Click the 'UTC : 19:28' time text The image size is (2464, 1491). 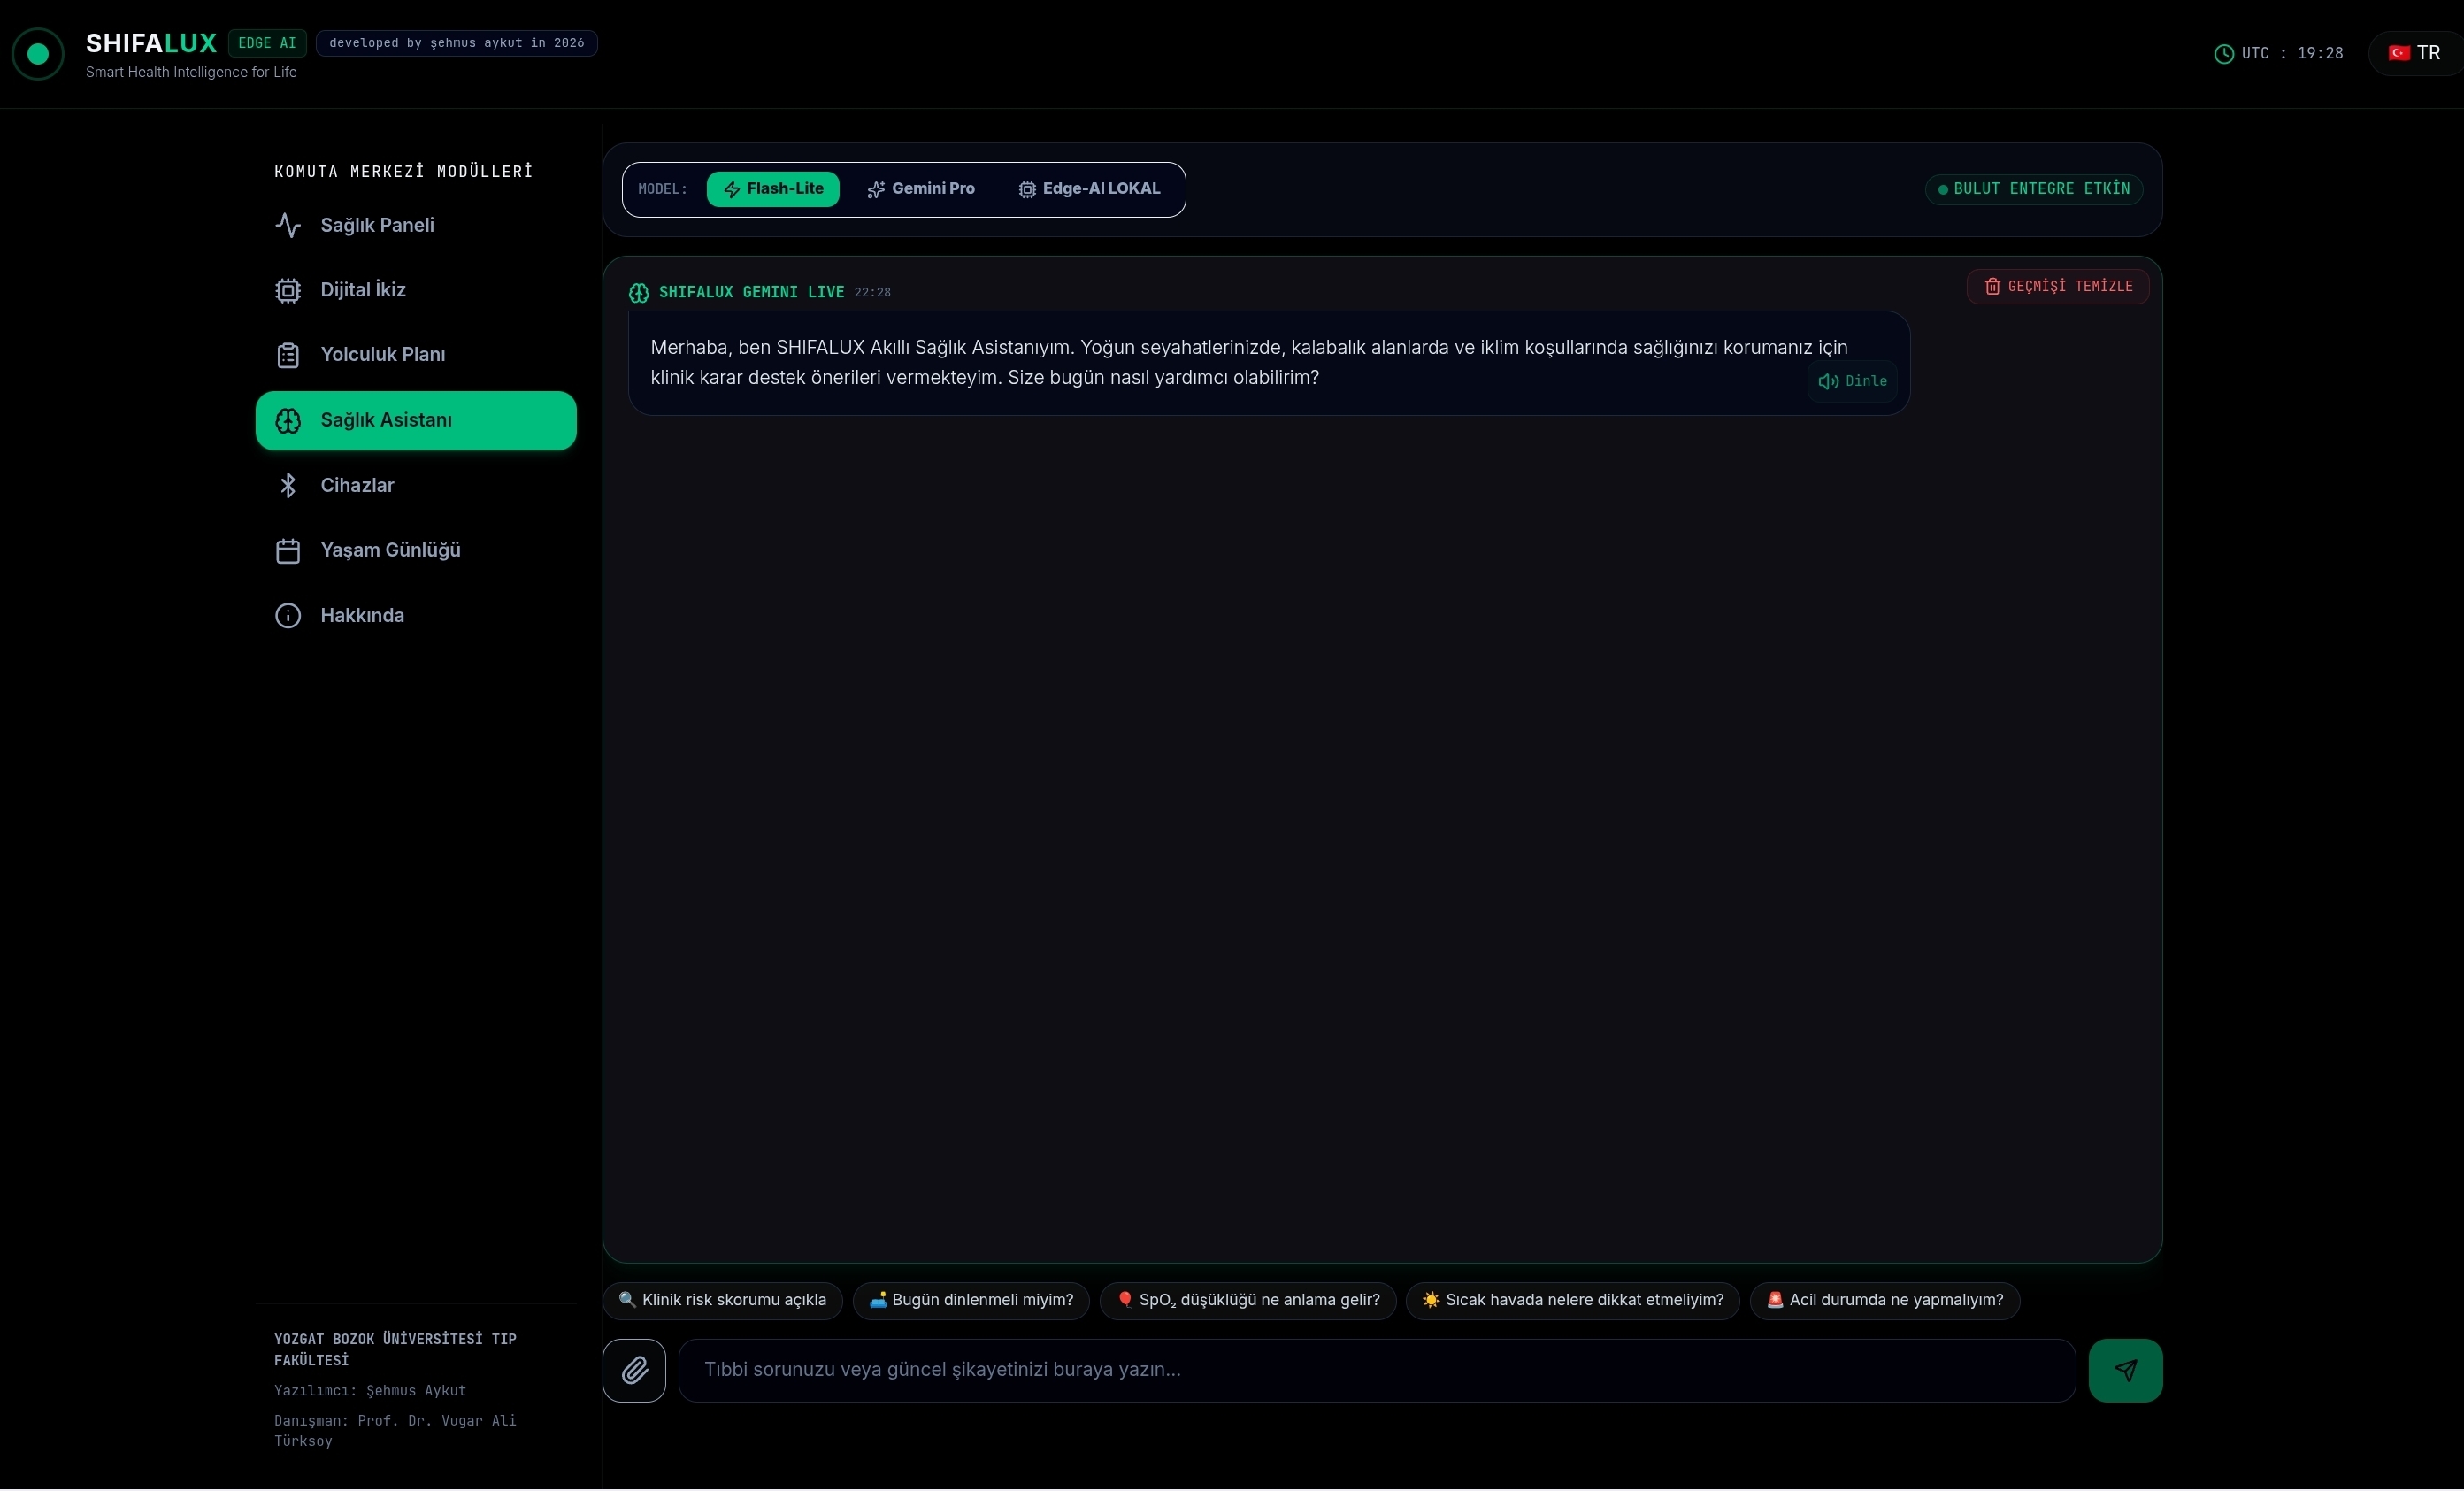coord(2293,54)
